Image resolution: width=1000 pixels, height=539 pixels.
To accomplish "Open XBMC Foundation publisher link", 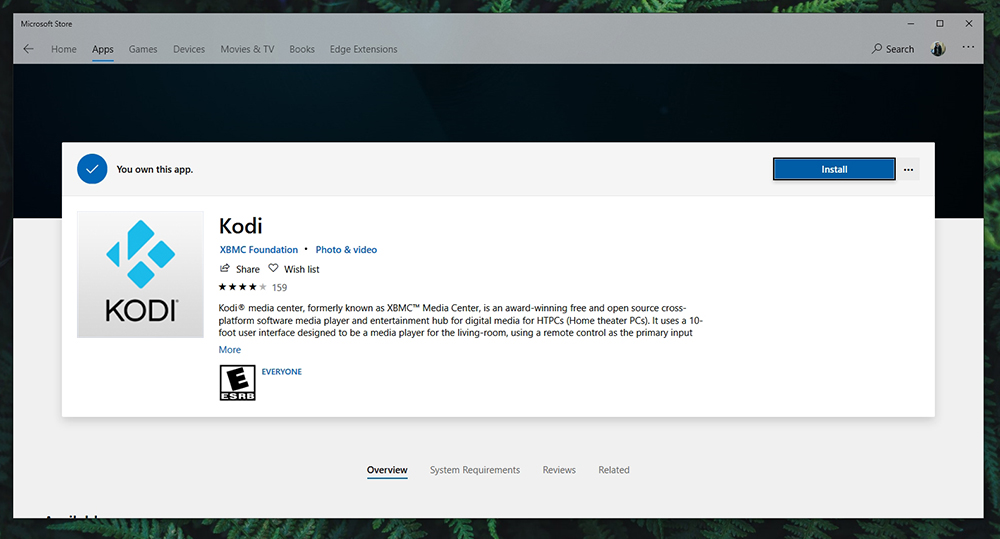I will point(259,249).
